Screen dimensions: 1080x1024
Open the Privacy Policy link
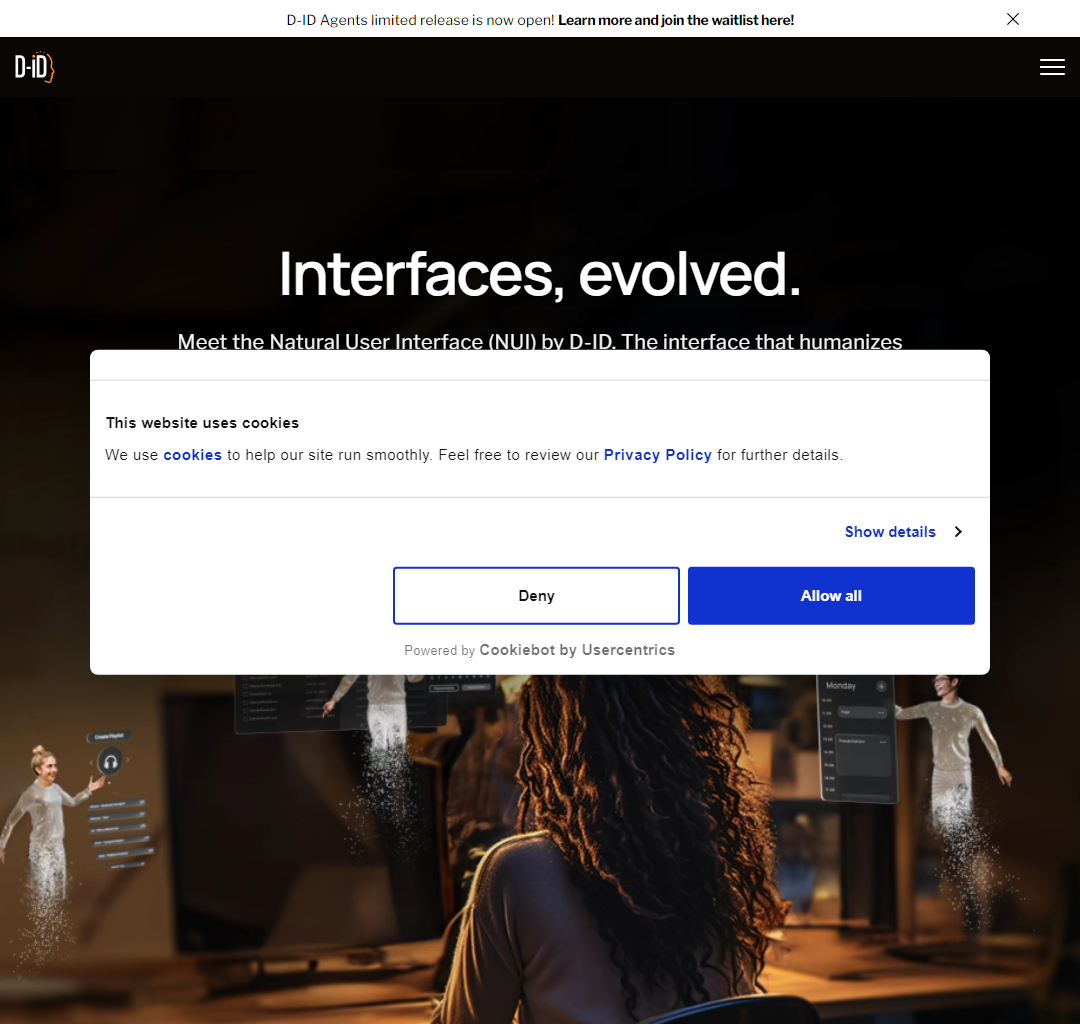[657, 455]
